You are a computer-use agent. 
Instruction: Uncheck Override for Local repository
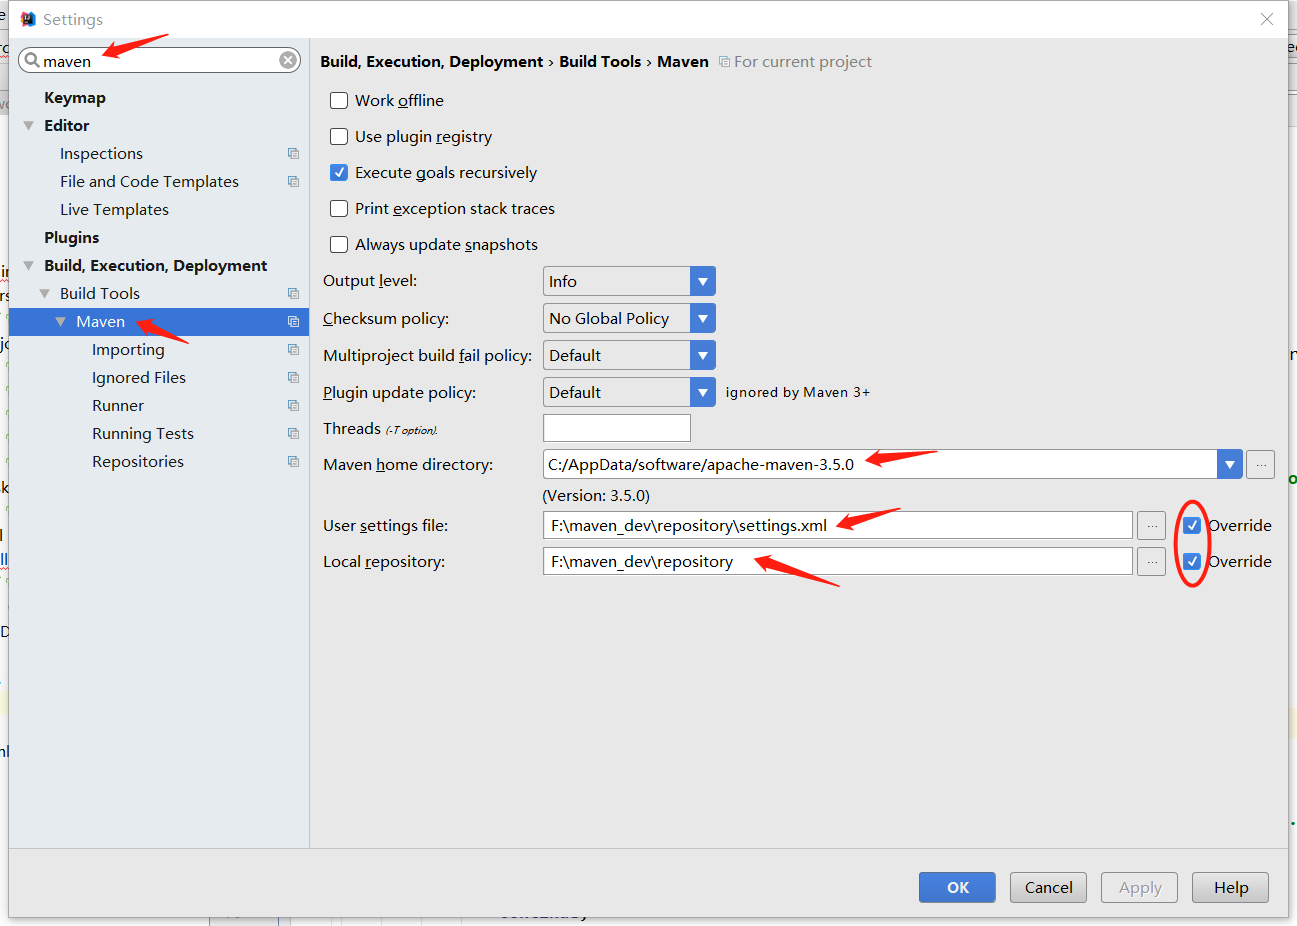[x=1192, y=561]
